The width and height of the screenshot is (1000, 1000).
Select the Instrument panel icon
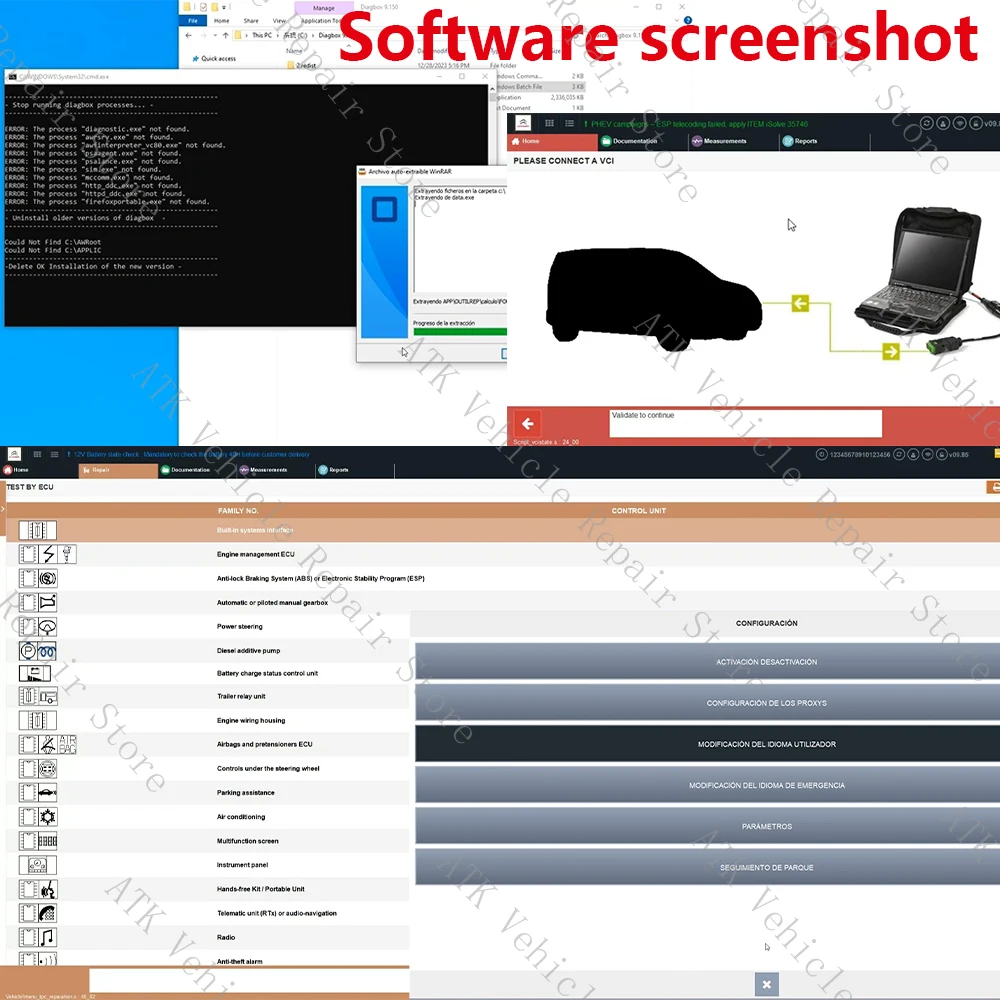click(38, 865)
